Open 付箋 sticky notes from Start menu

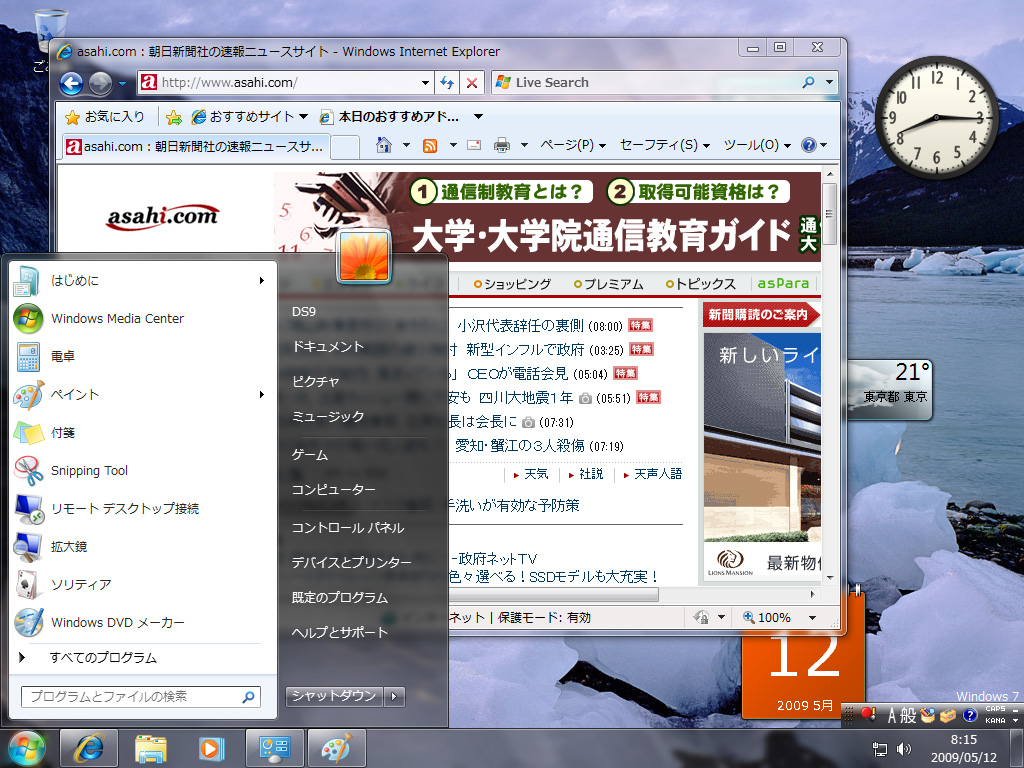pyautogui.click(x=140, y=432)
